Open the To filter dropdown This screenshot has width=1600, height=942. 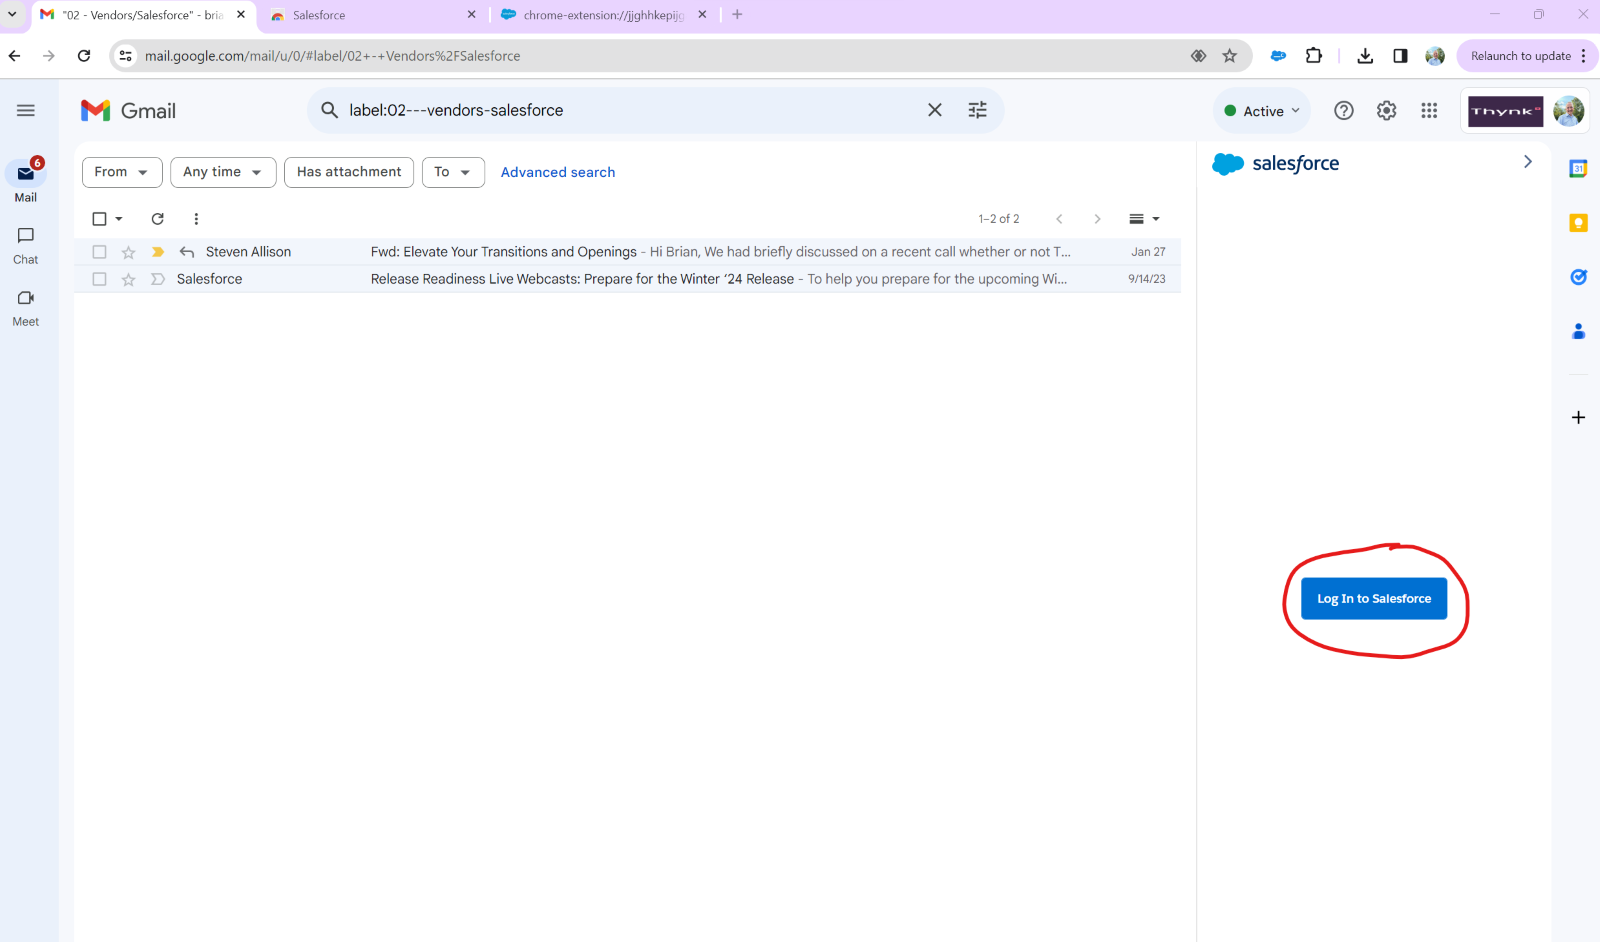[453, 172]
